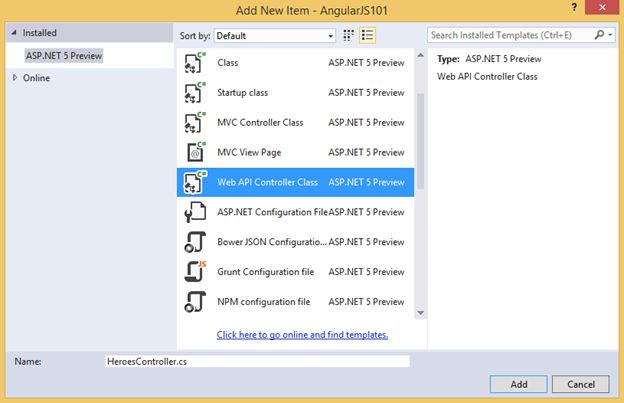Open the search options dropdown arrow
Viewport: 624px width, 403px height.
coord(610,35)
